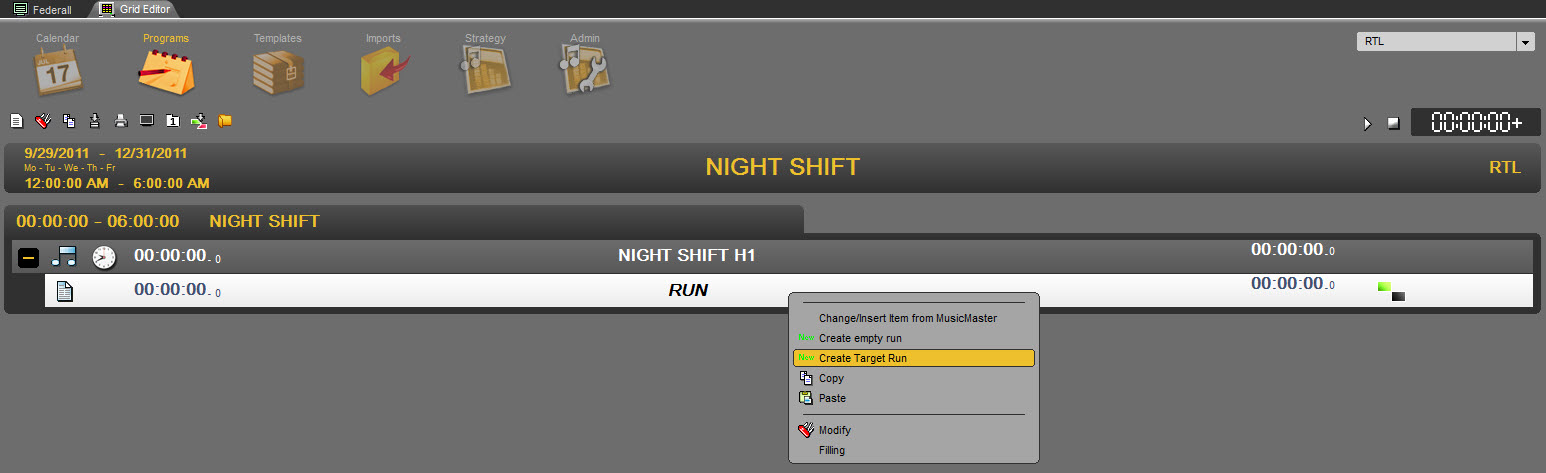Click the yellow folder toolbar icon

[225, 121]
